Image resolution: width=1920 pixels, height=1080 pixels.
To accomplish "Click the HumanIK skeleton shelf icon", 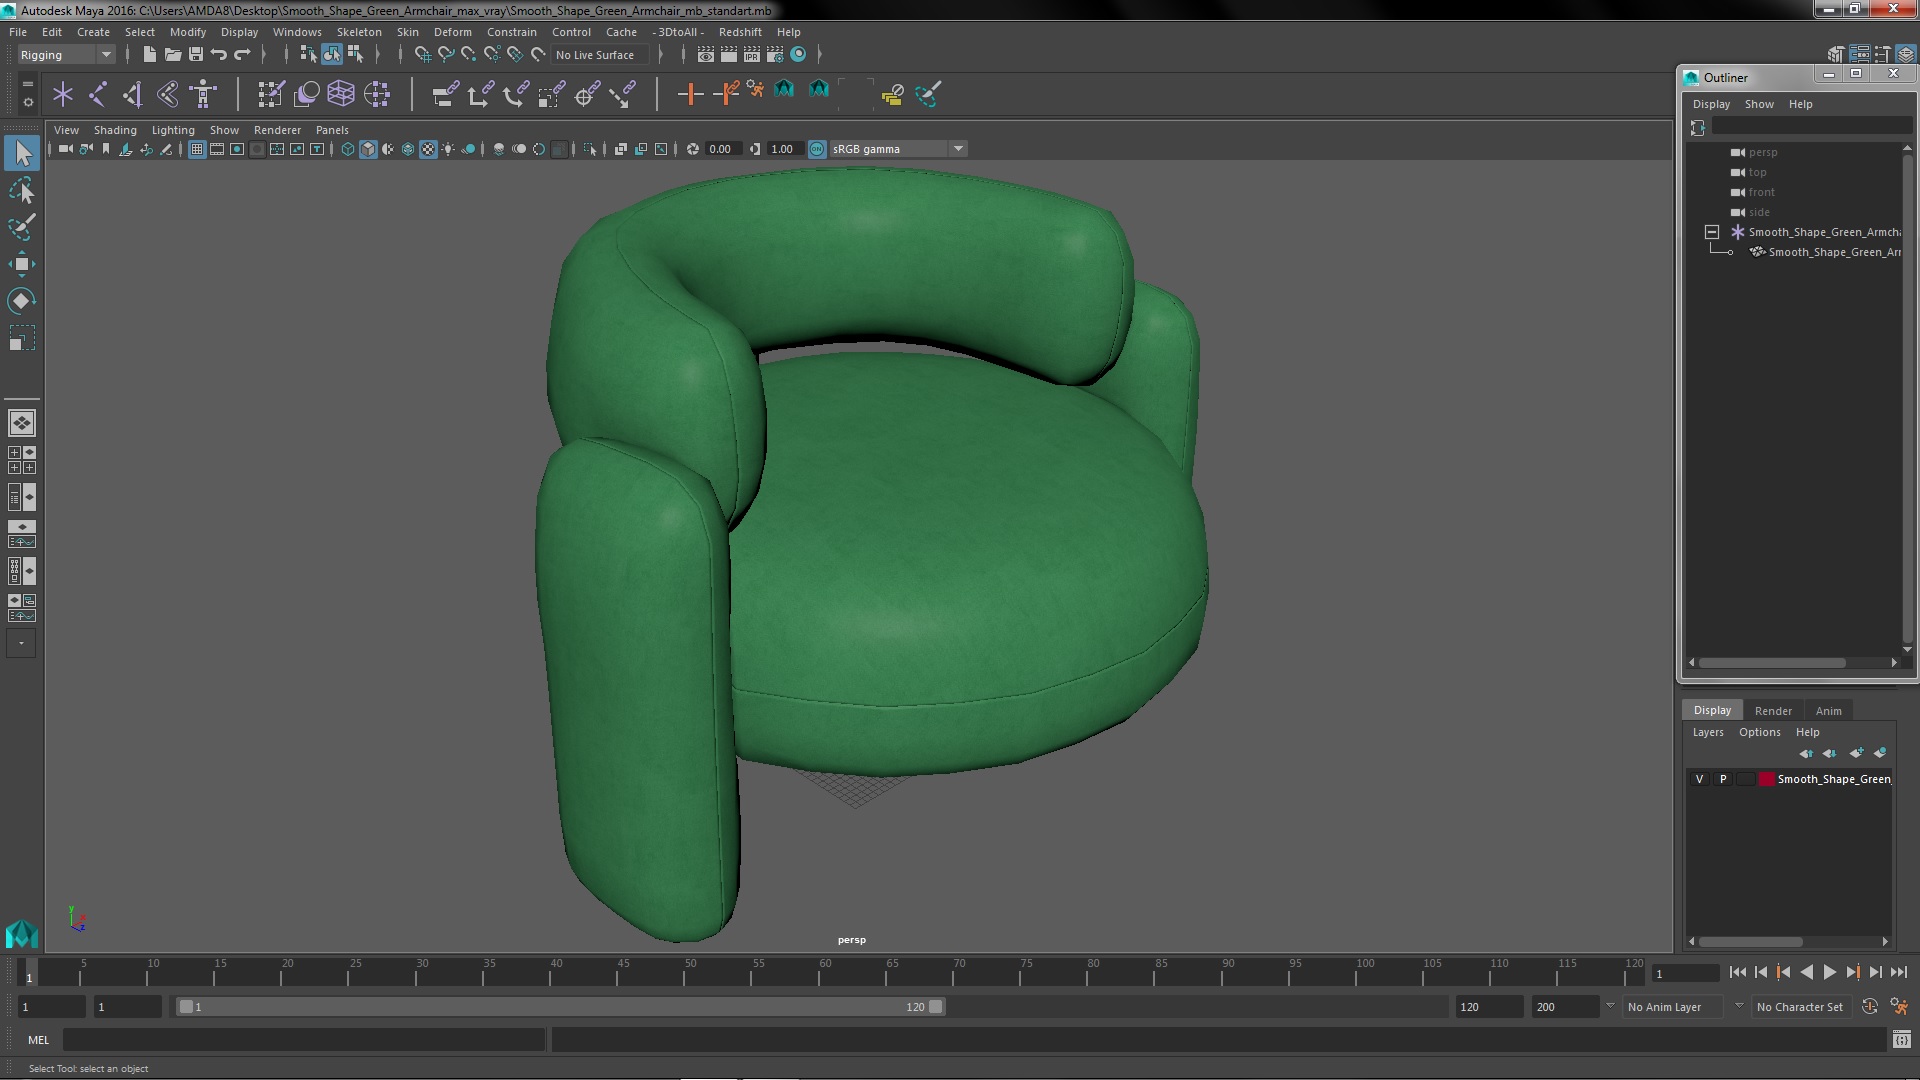I will [x=203, y=94].
